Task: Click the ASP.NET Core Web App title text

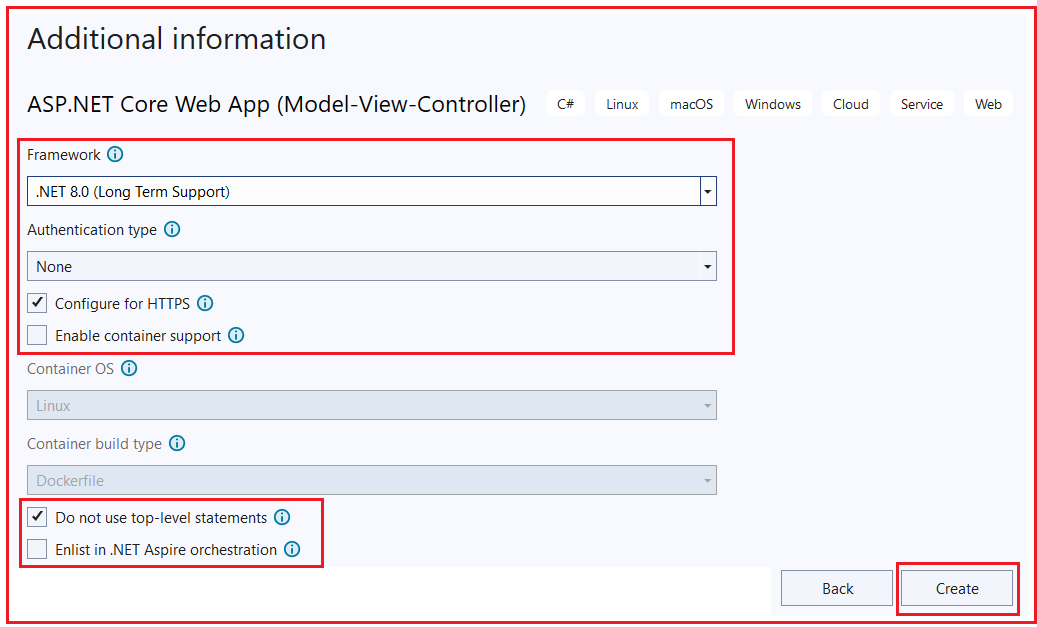Action: (x=276, y=104)
